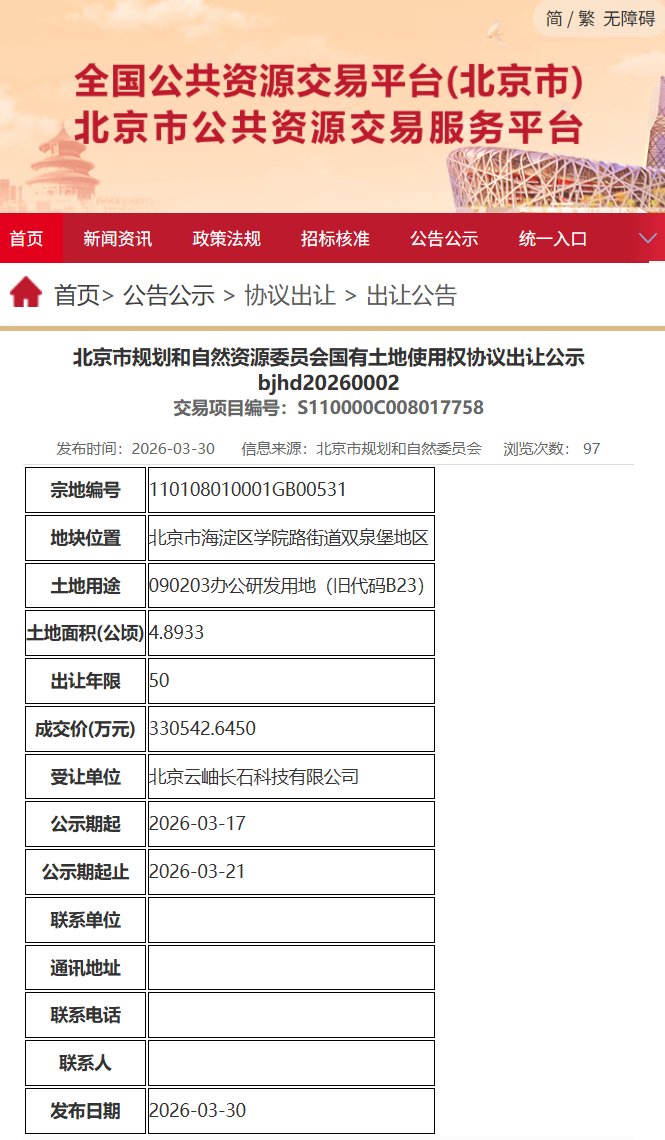Viewport: 665px width, 1140px height.
Task: Select the 土地面积(公顷) label cell
Action: [86, 633]
